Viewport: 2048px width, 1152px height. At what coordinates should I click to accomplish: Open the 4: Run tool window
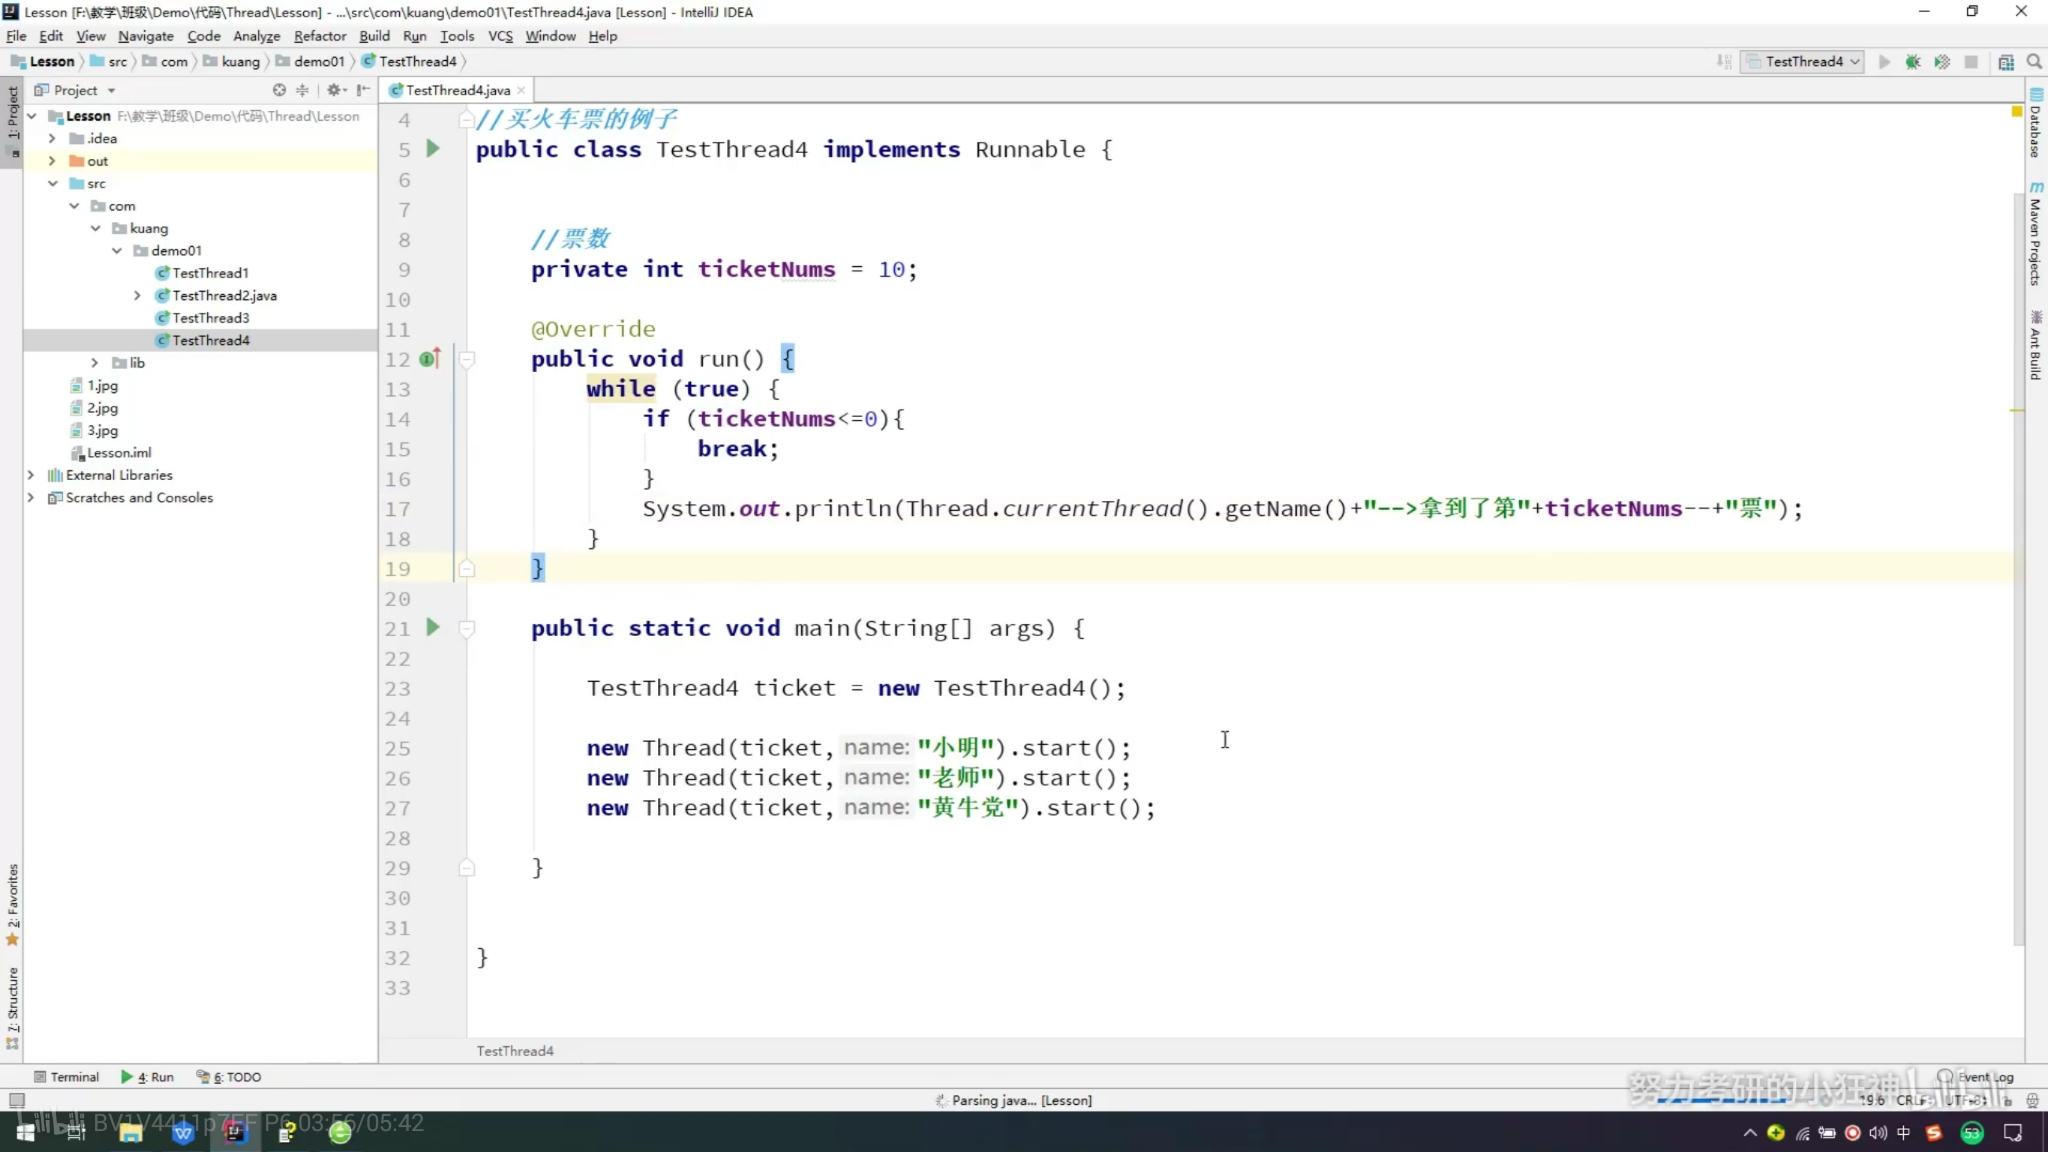pos(148,1078)
